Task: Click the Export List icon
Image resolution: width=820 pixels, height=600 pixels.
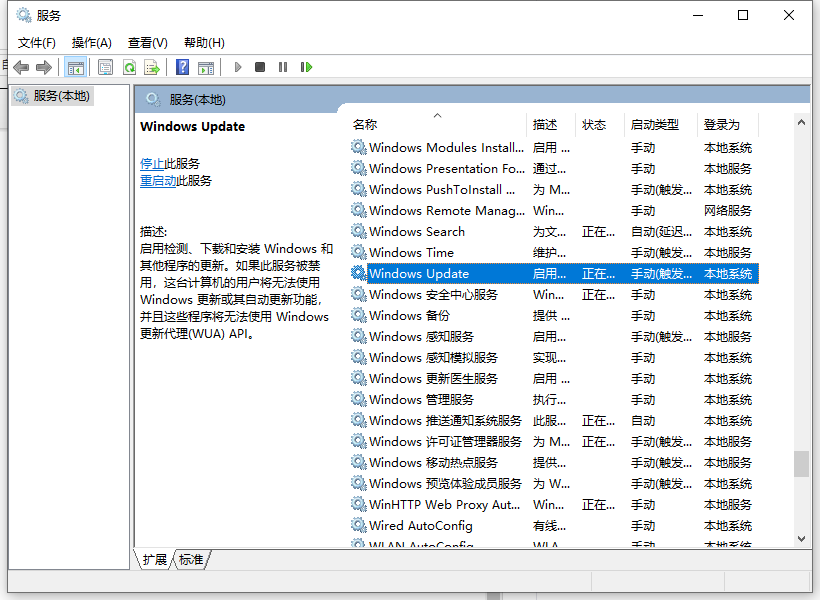Action: [x=153, y=66]
